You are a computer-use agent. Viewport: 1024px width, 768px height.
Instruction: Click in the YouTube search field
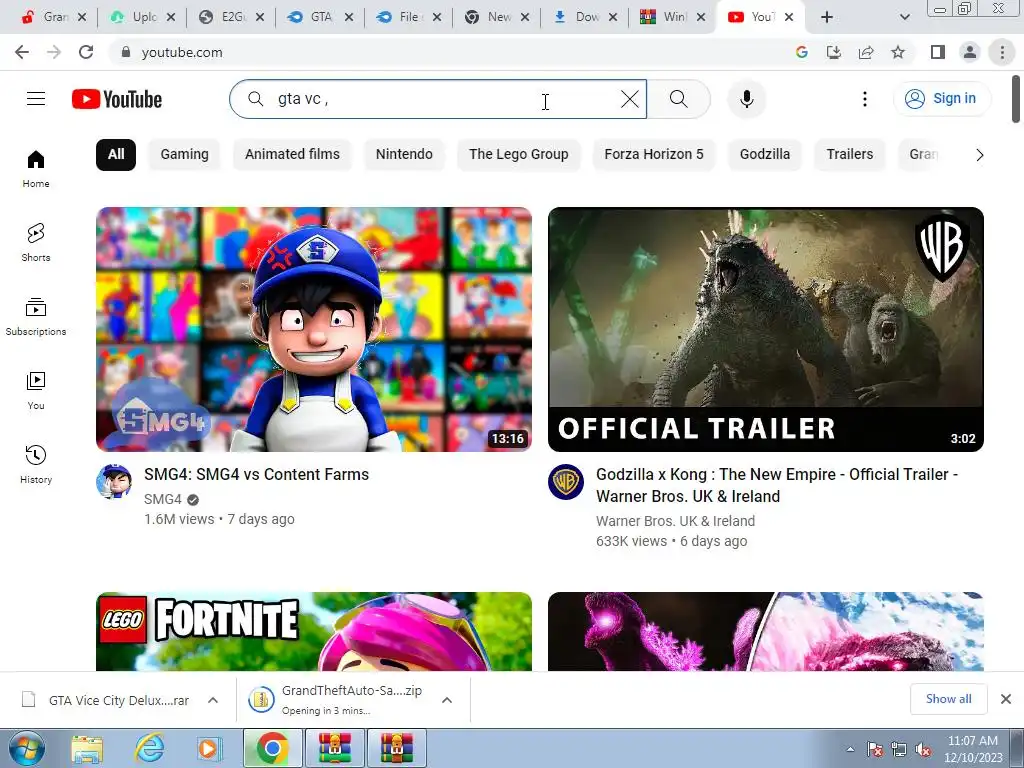click(438, 99)
